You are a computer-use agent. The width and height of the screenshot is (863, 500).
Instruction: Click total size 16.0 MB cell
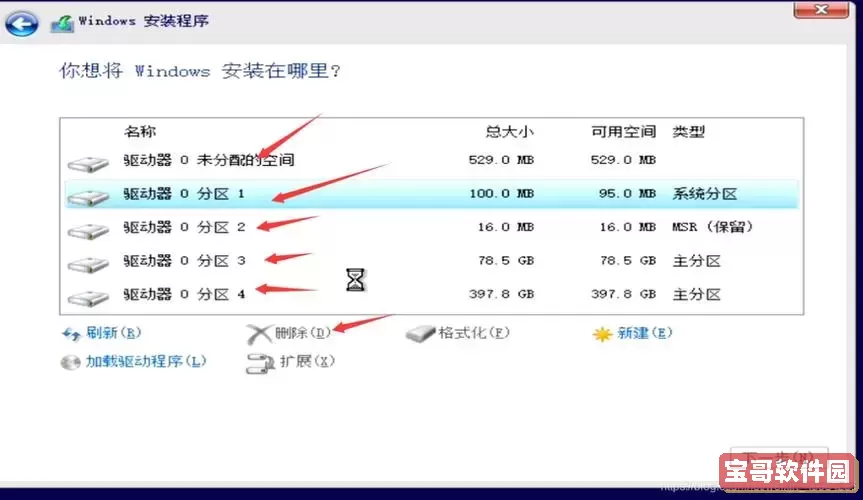(506, 227)
